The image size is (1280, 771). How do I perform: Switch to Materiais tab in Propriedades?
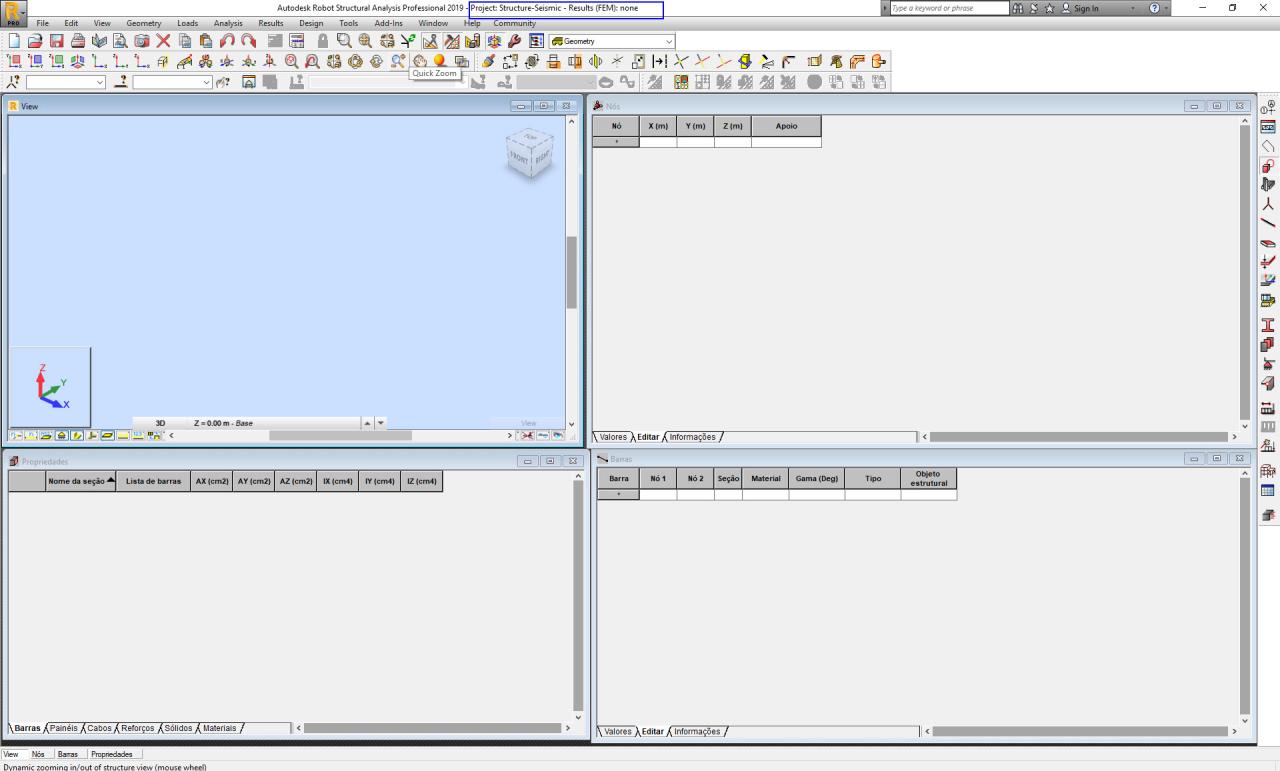(220, 728)
